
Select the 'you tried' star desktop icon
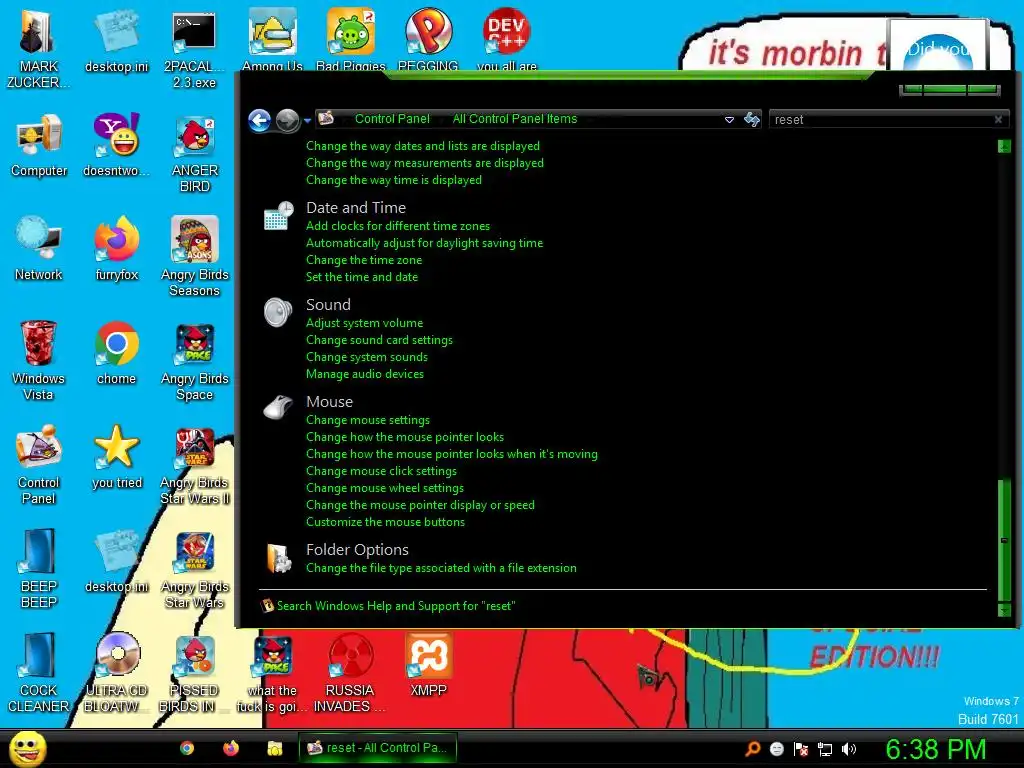pos(116,457)
